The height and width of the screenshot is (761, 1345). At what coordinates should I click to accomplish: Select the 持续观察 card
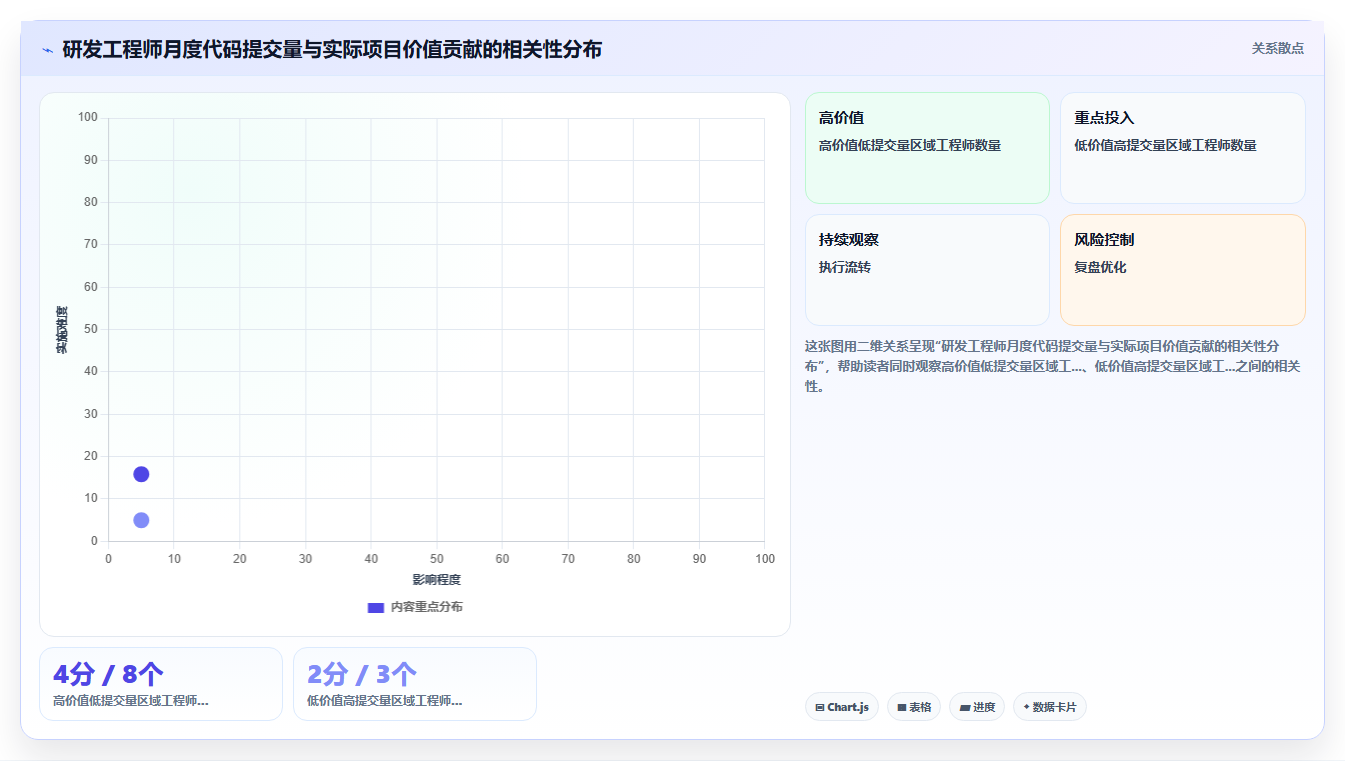[x=927, y=270]
